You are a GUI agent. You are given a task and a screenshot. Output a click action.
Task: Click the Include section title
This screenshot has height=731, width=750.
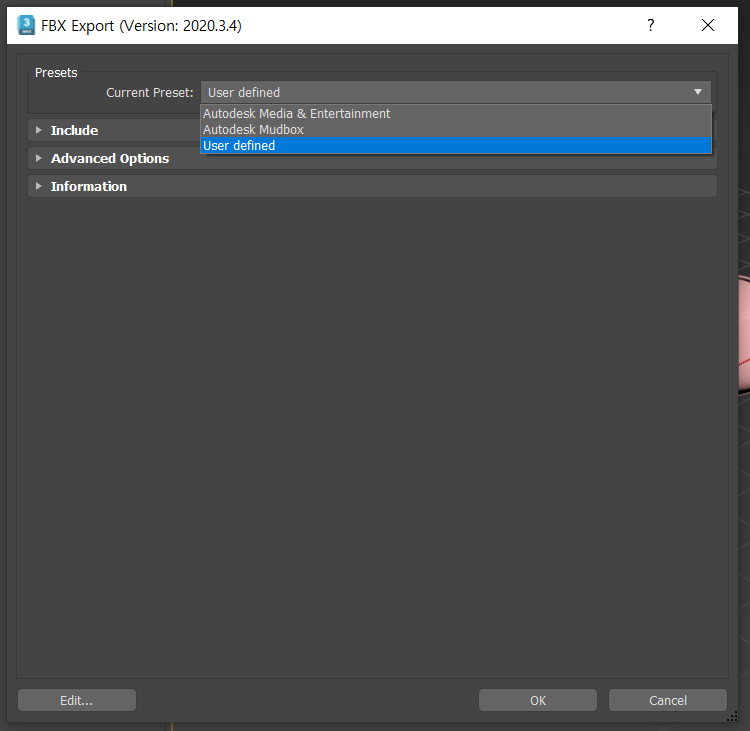(x=74, y=130)
